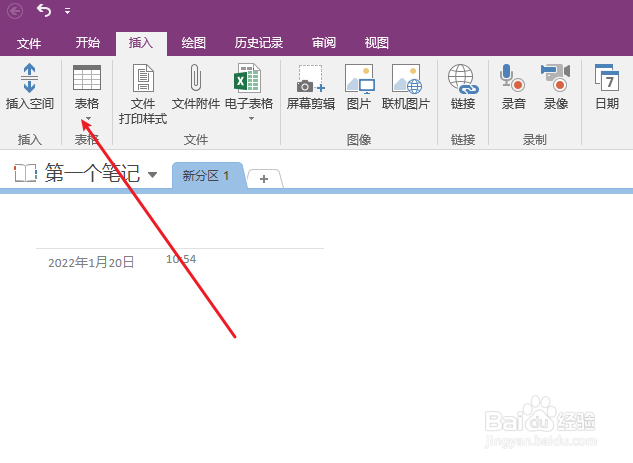Click the Undo arrow
This screenshot has height=463, width=633.
tap(44, 10)
